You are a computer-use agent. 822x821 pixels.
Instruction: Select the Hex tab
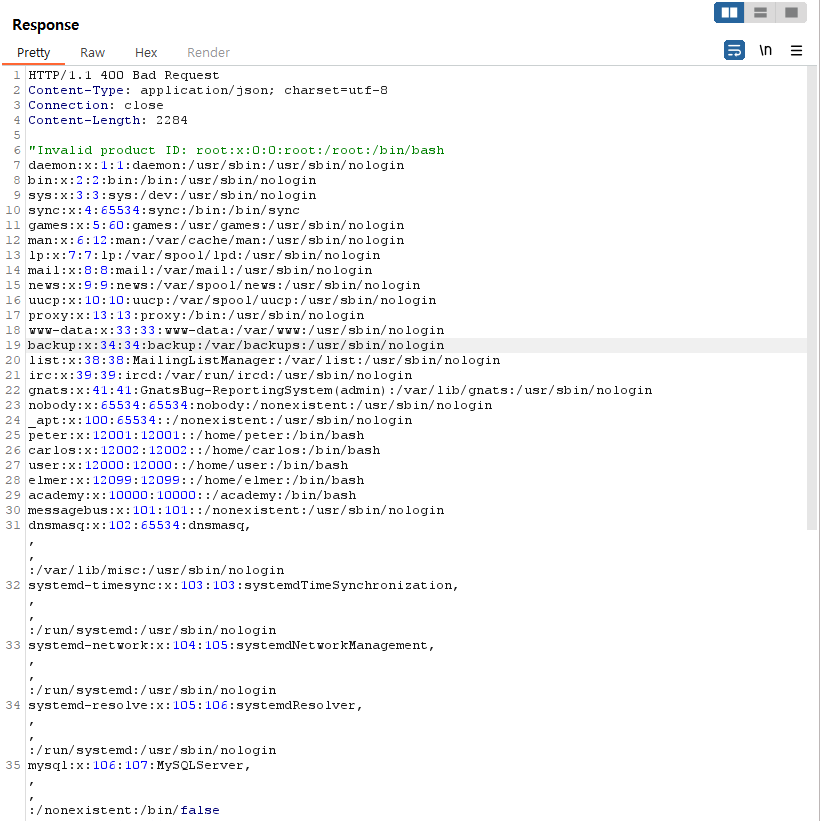pos(146,52)
